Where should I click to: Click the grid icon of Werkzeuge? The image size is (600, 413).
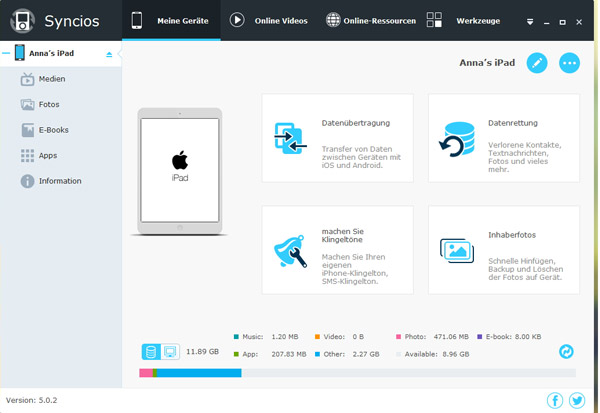(434, 20)
